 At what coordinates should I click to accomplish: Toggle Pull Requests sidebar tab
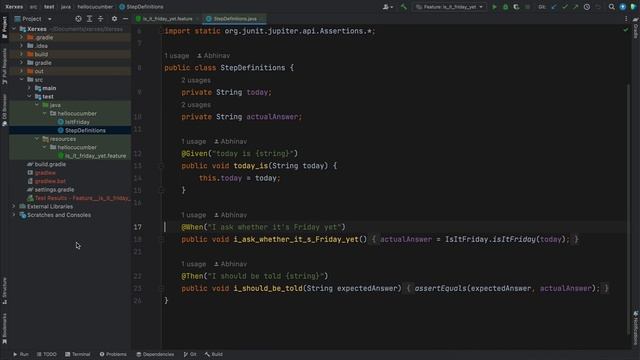(x=4, y=66)
